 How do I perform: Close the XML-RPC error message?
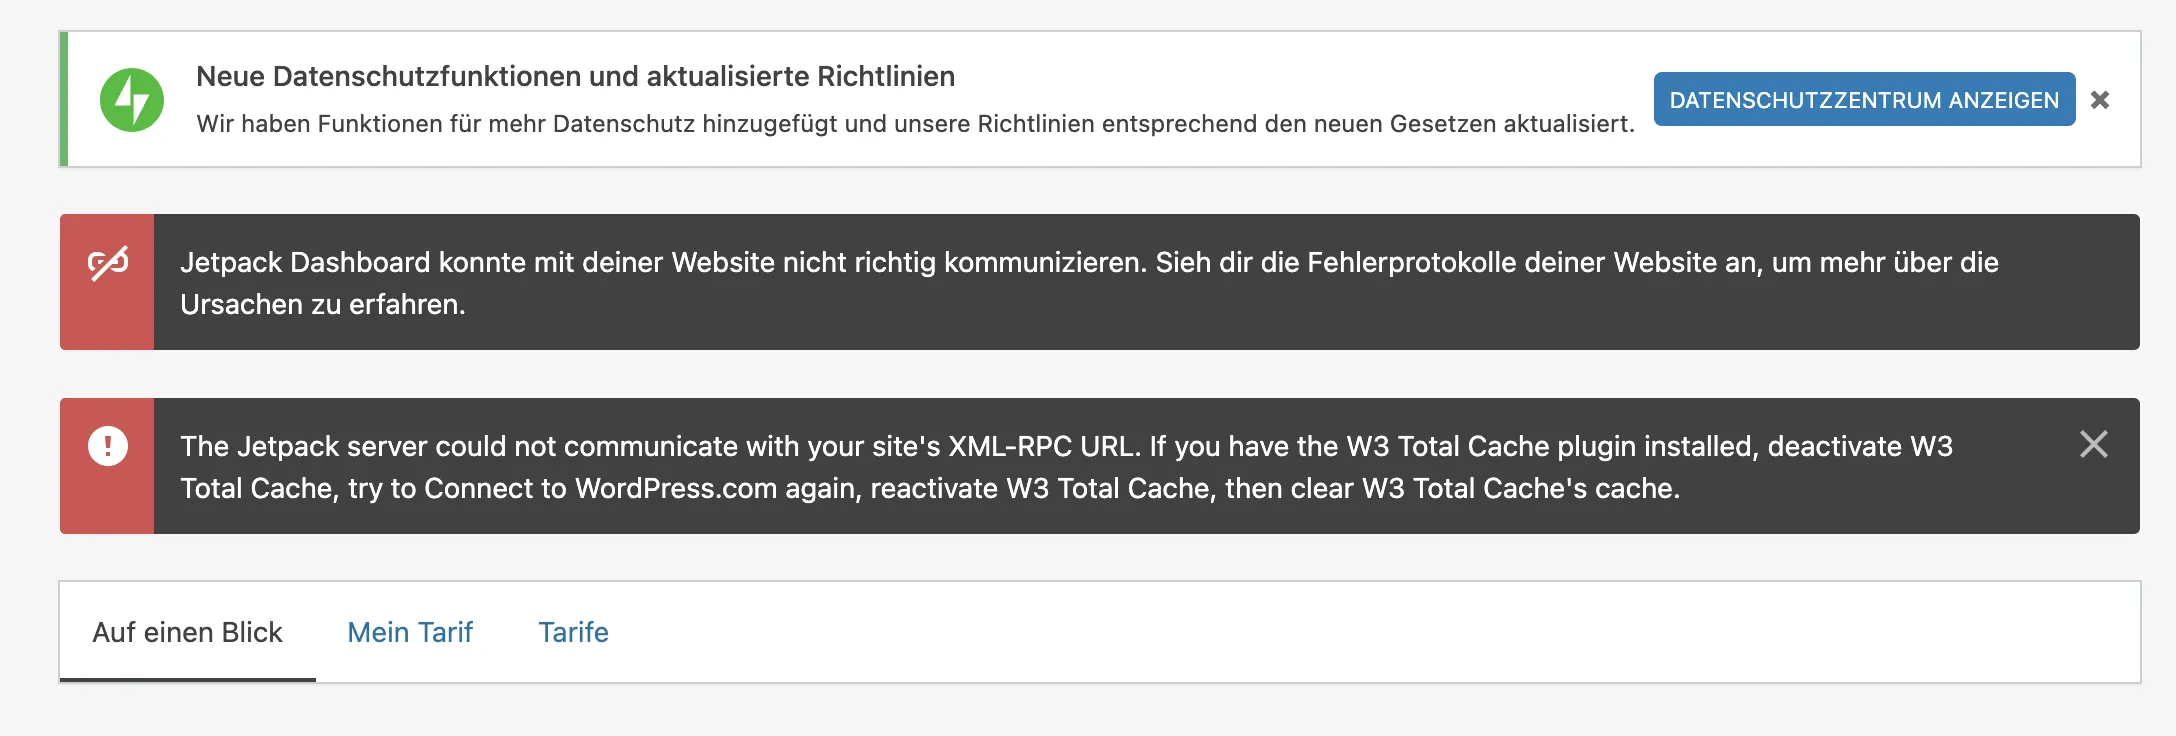pos(2094,444)
